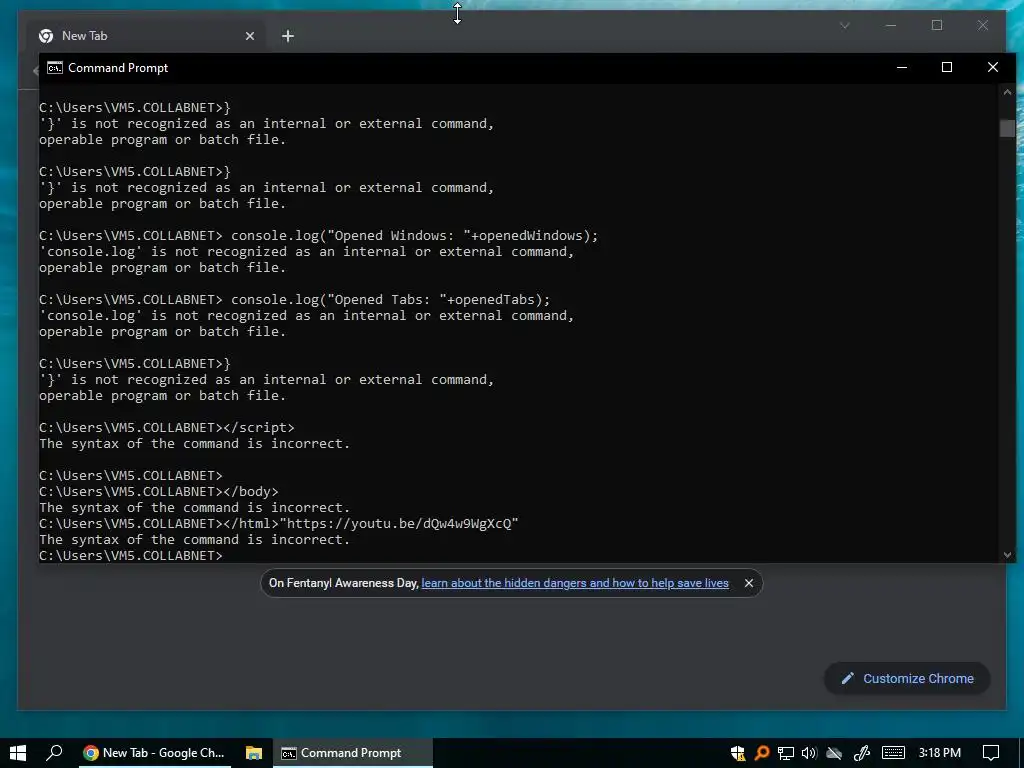Click the console.log "Opened Windows" command line
The image size is (1024, 768).
click(319, 236)
